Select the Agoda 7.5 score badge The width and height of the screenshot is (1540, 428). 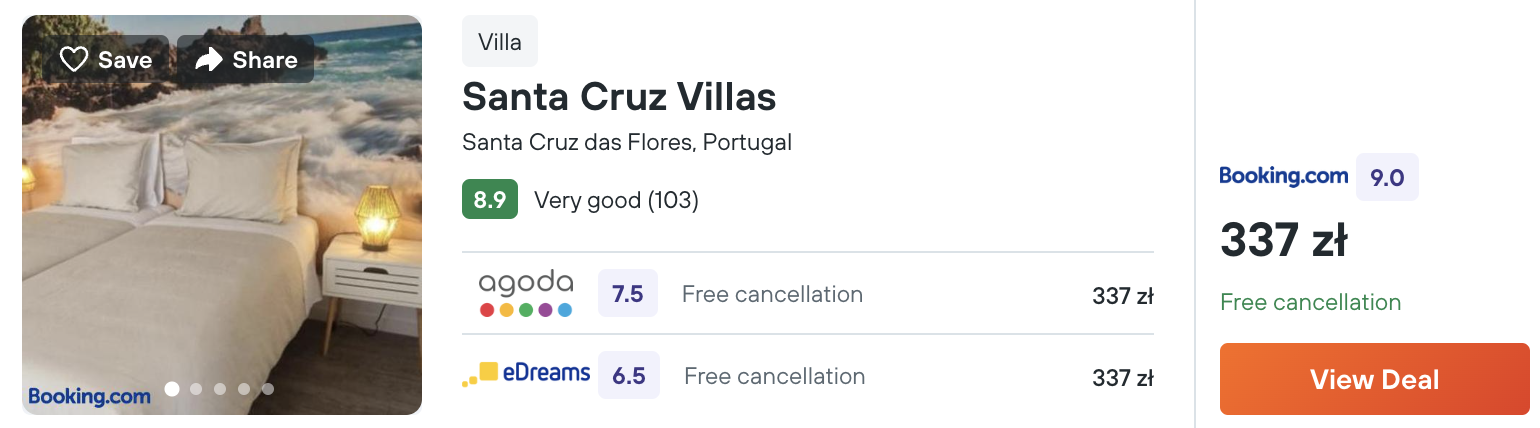pos(628,294)
